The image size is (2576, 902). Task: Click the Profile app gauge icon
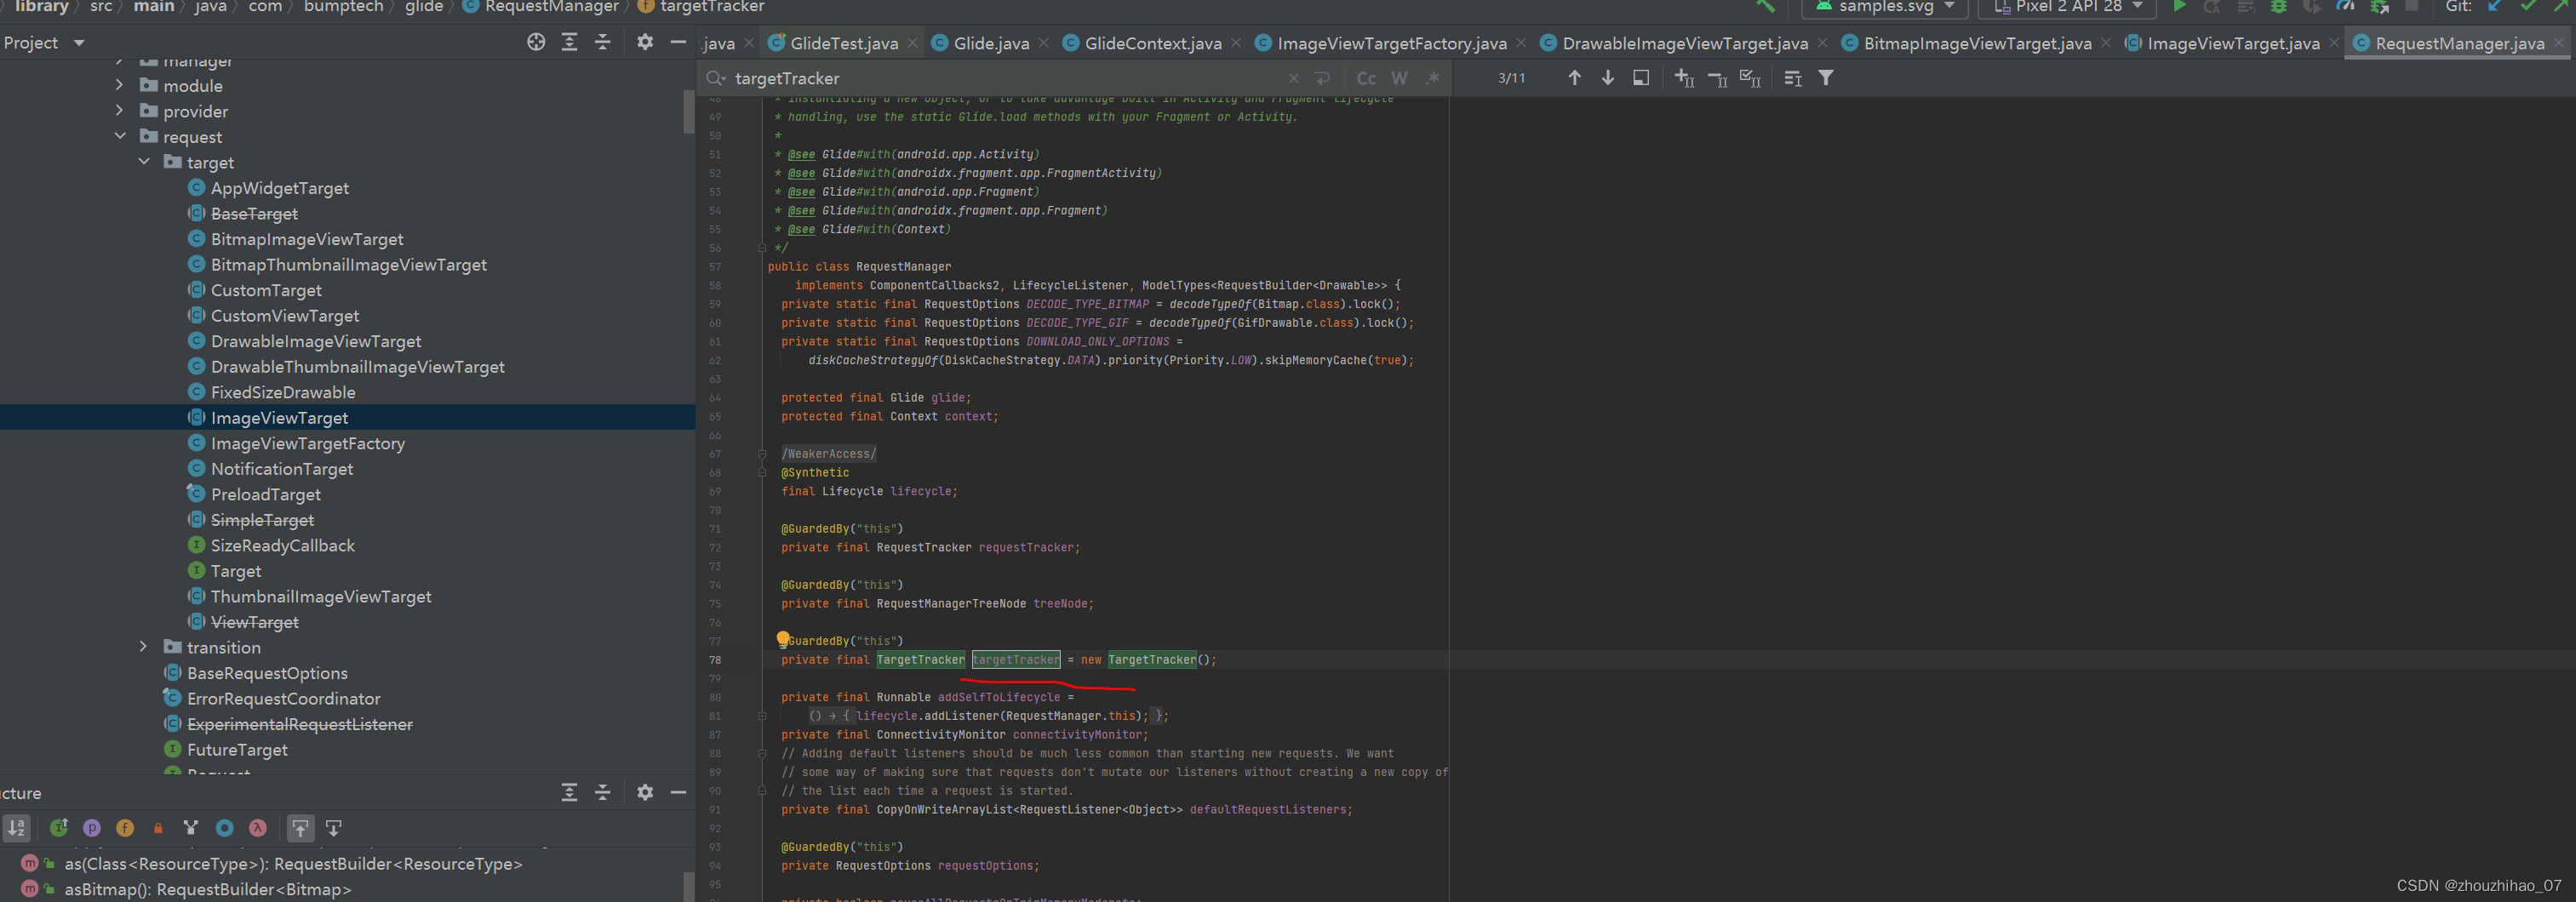pos(2344,6)
